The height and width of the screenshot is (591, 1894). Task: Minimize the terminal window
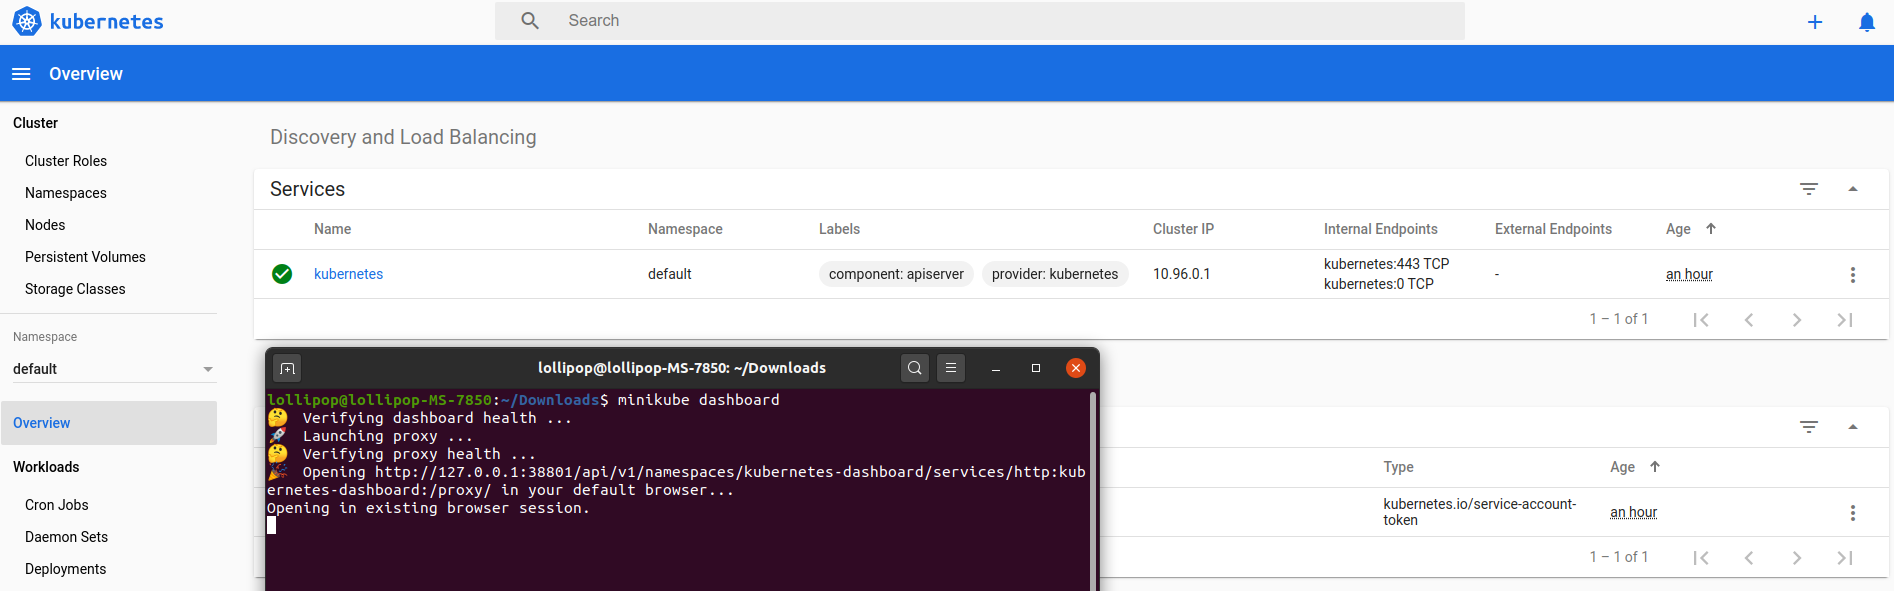996,368
